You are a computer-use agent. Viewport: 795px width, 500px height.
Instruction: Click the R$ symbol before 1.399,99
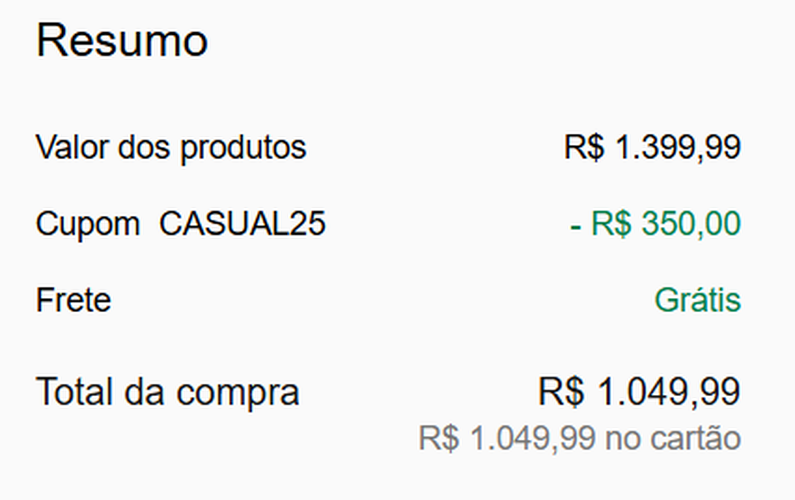tap(584, 148)
